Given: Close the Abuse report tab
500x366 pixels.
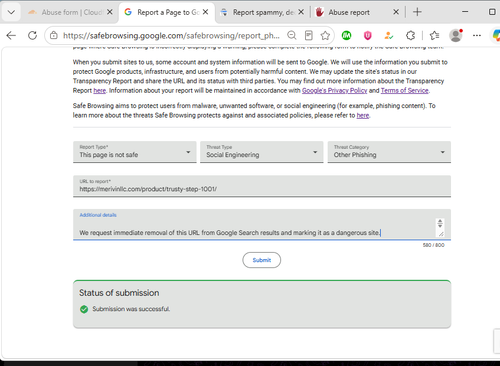Looking at the screenshot, I should [396, 12].
